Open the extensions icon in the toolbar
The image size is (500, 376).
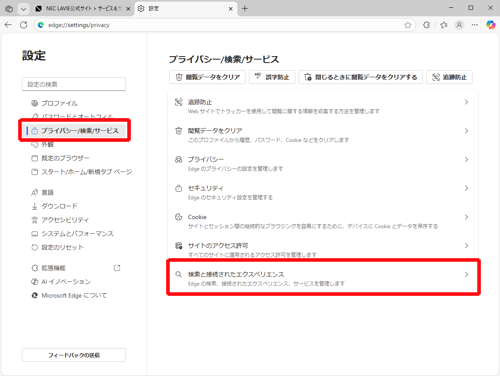tap(426, 25)
